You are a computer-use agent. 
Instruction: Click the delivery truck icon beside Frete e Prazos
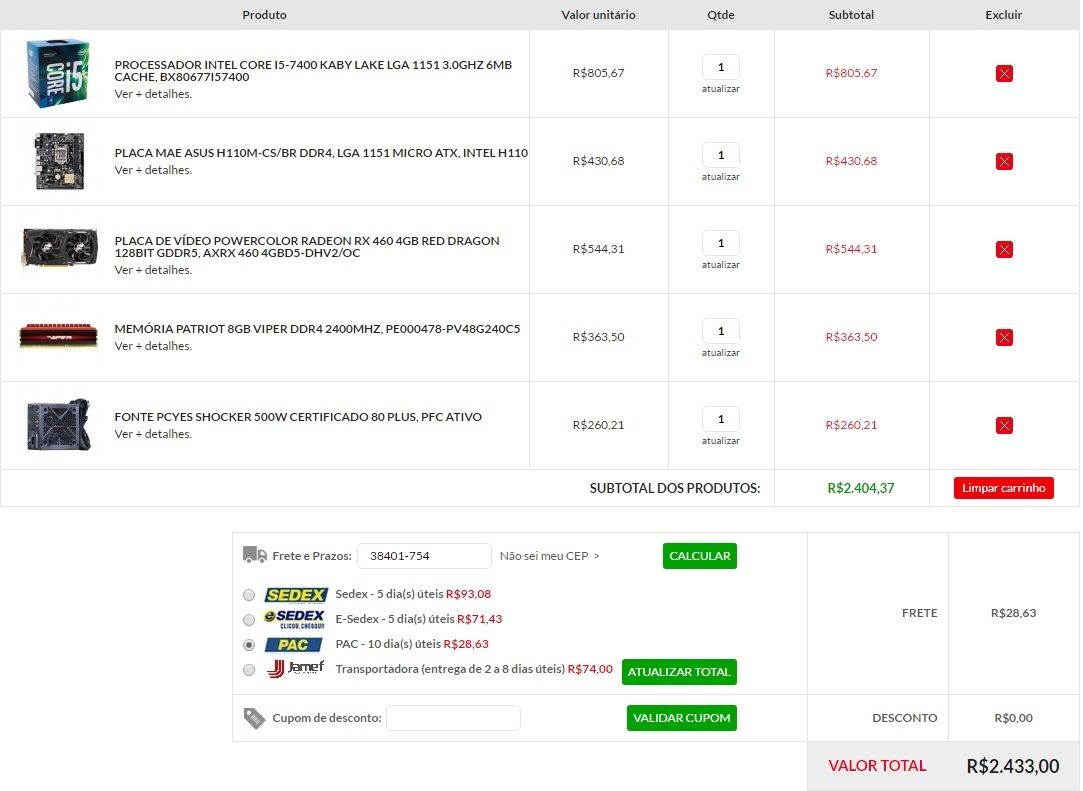click(255, 555)
